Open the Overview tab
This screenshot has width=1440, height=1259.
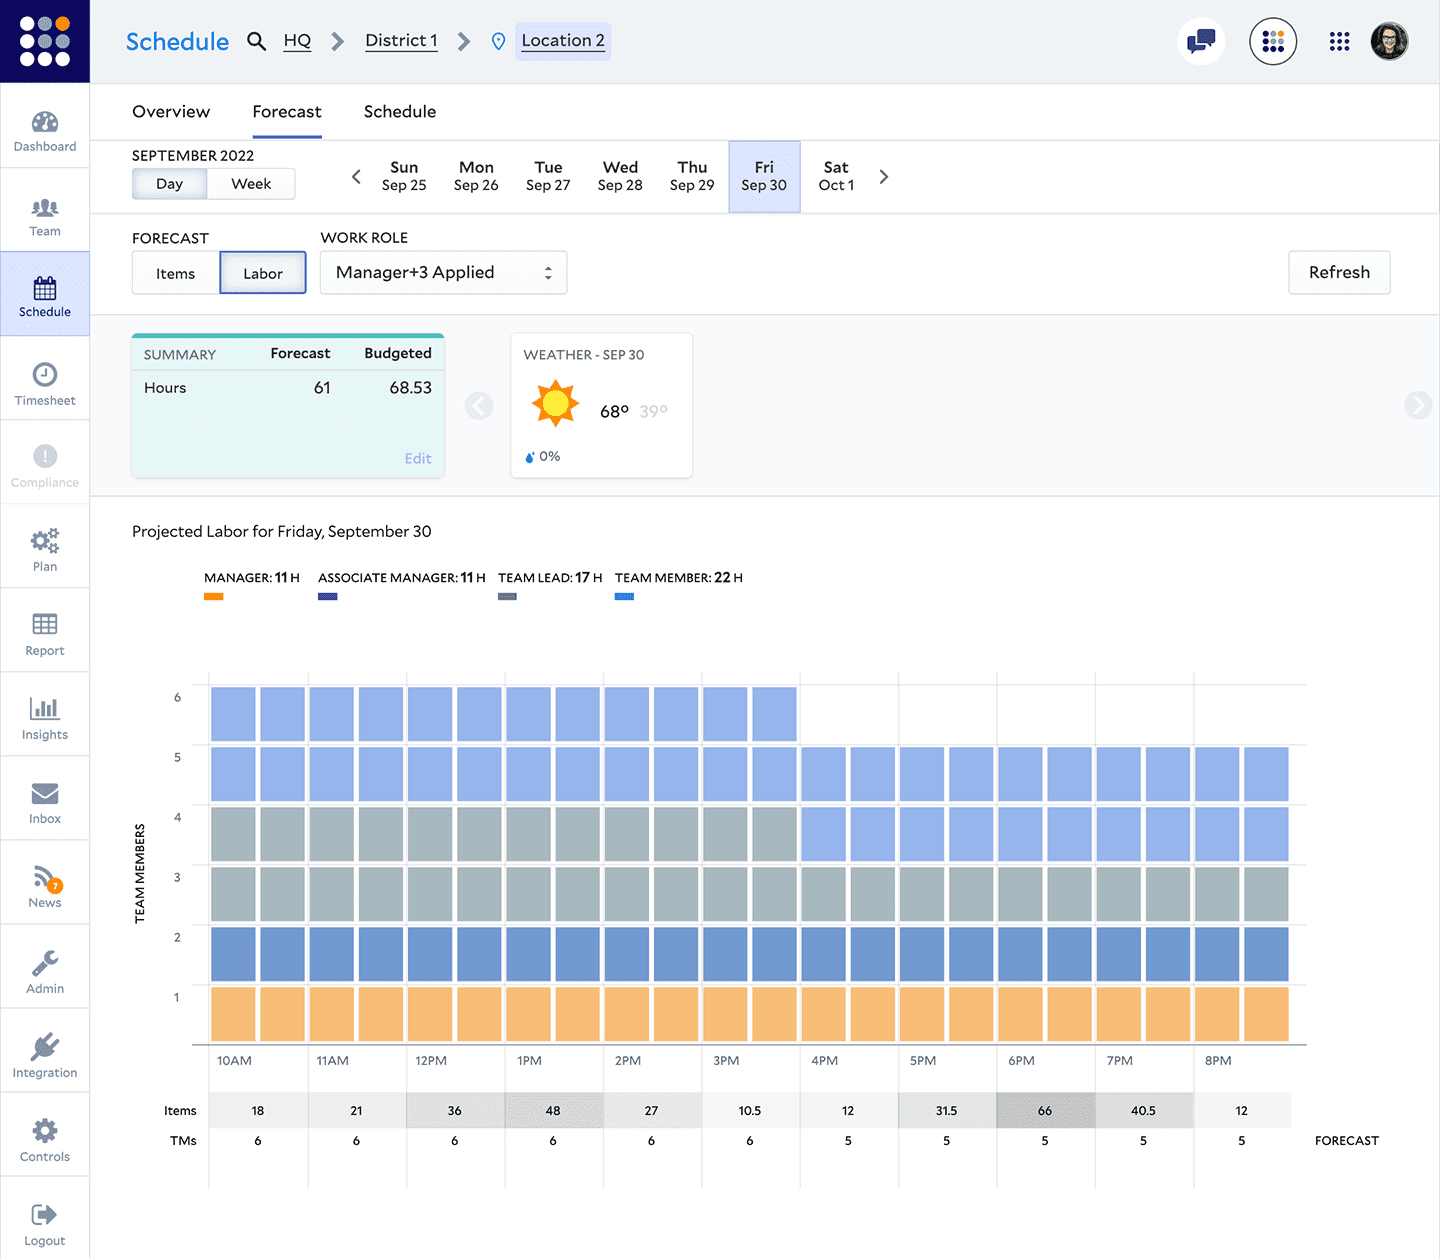coord(171,112)
